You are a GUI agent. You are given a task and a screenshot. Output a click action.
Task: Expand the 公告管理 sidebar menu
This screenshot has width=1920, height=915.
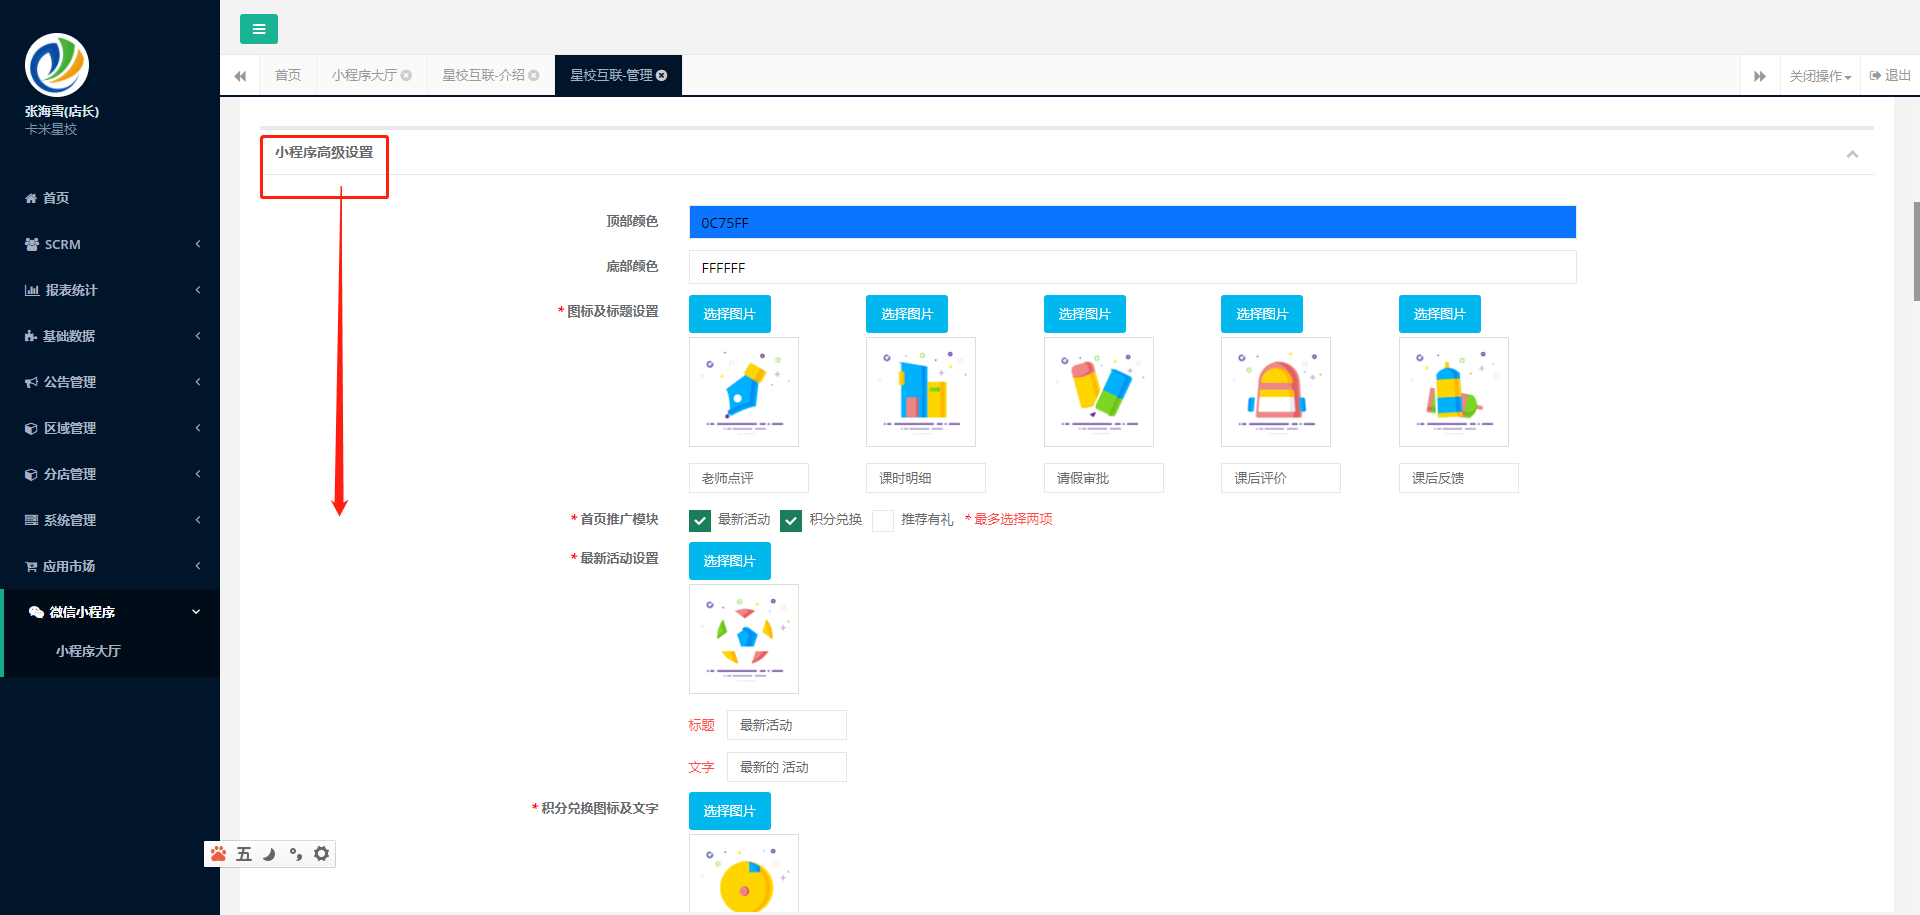point(110,382)
